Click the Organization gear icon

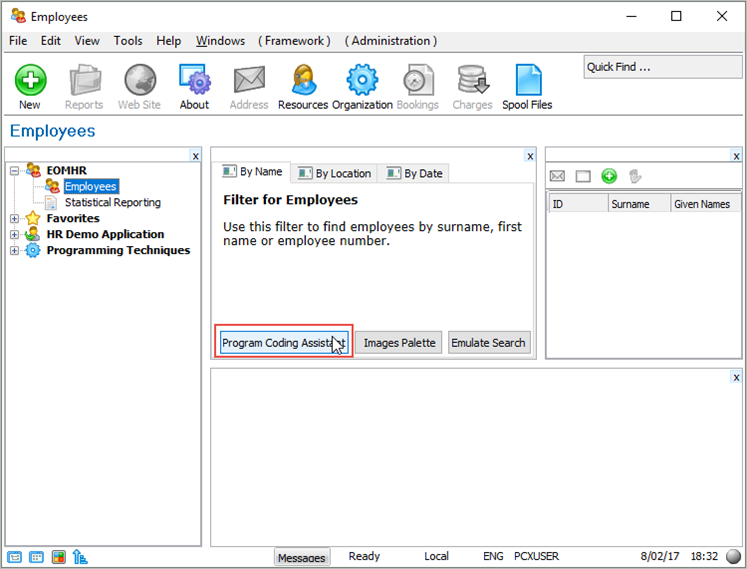point(362,86)
